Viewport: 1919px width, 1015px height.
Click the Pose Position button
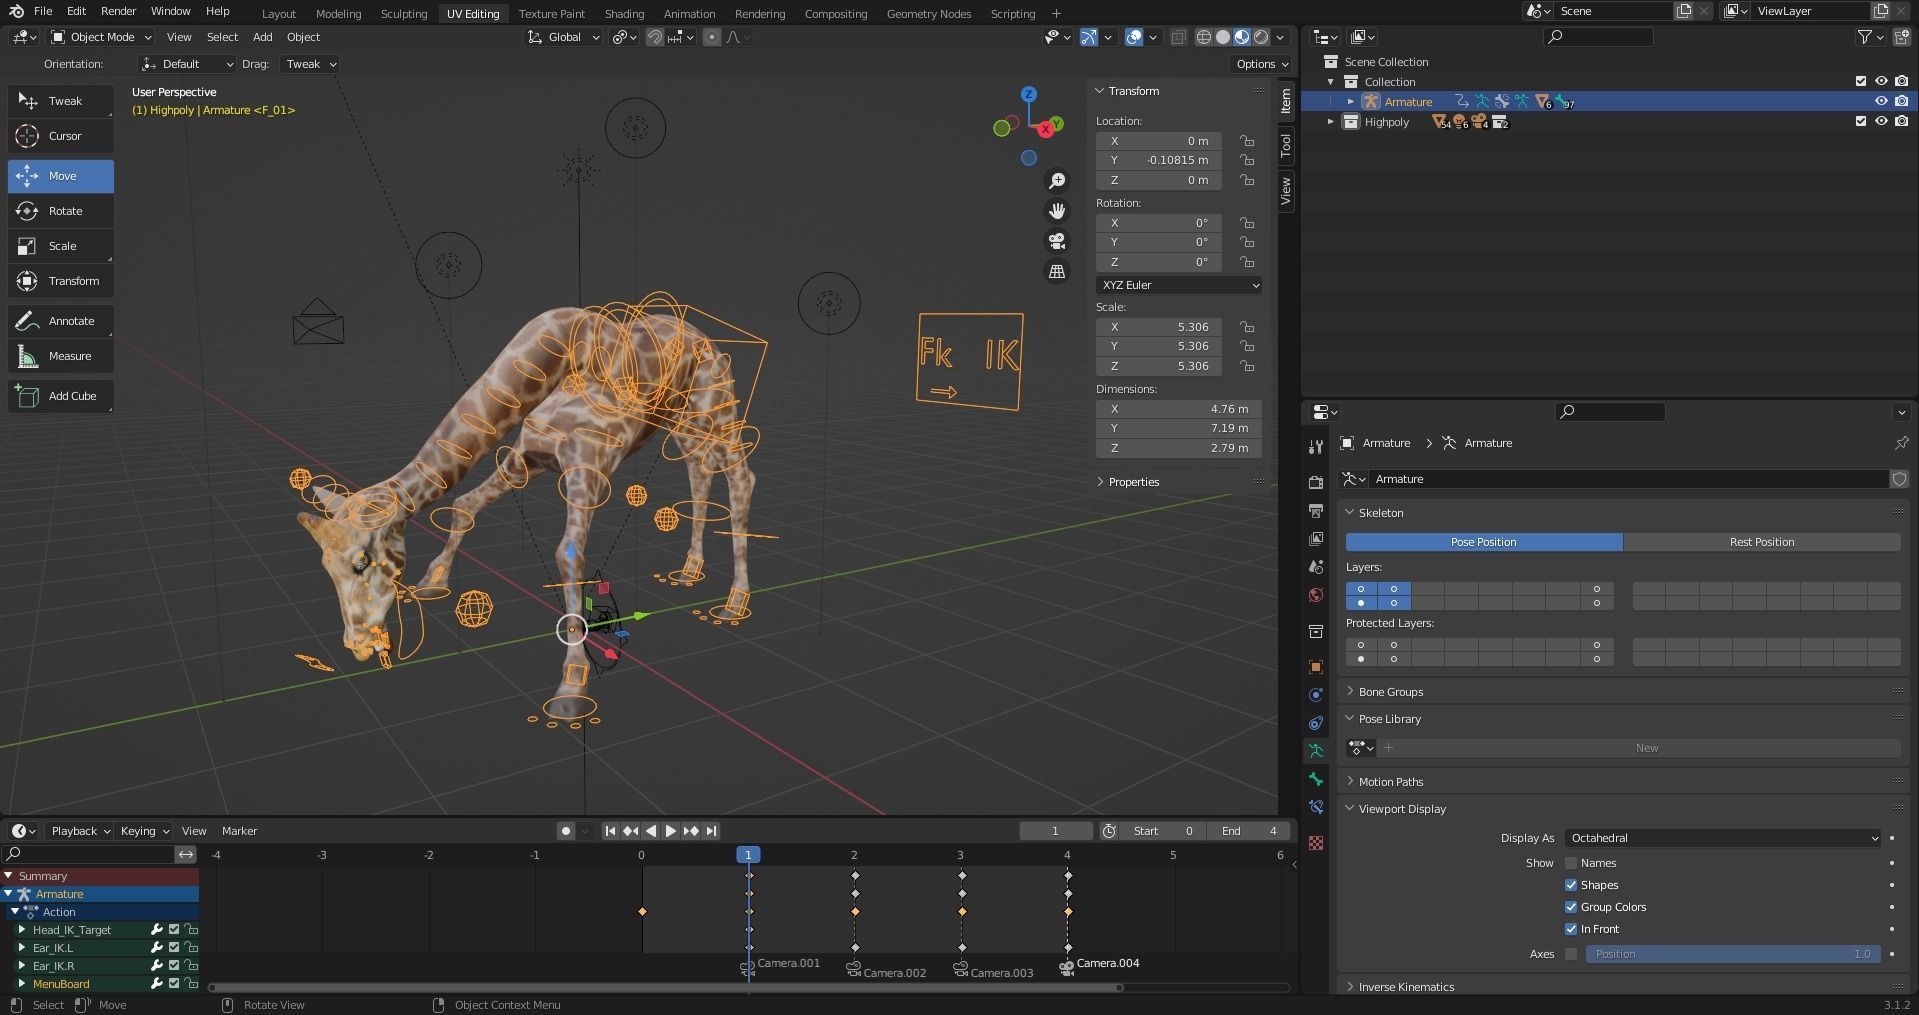point(1484,542)
